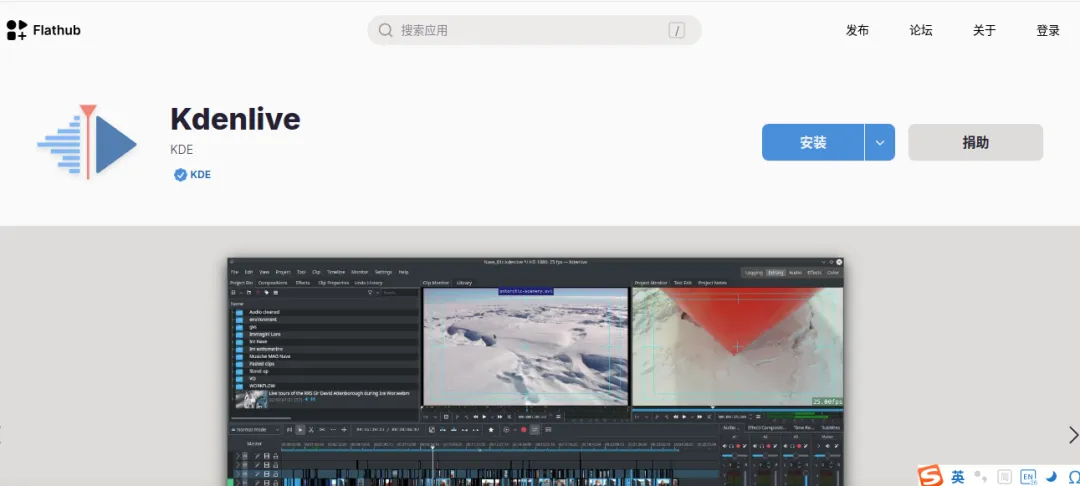1080x486 pixels.
Task: Open the blue KDE verified label
Action: (200, 175)
